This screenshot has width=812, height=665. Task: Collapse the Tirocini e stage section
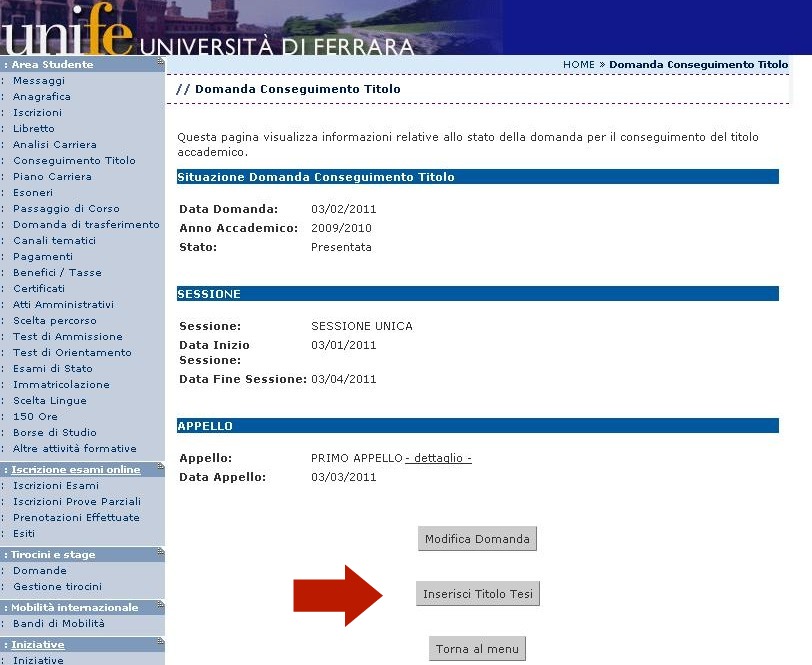[x=160, y=554]
